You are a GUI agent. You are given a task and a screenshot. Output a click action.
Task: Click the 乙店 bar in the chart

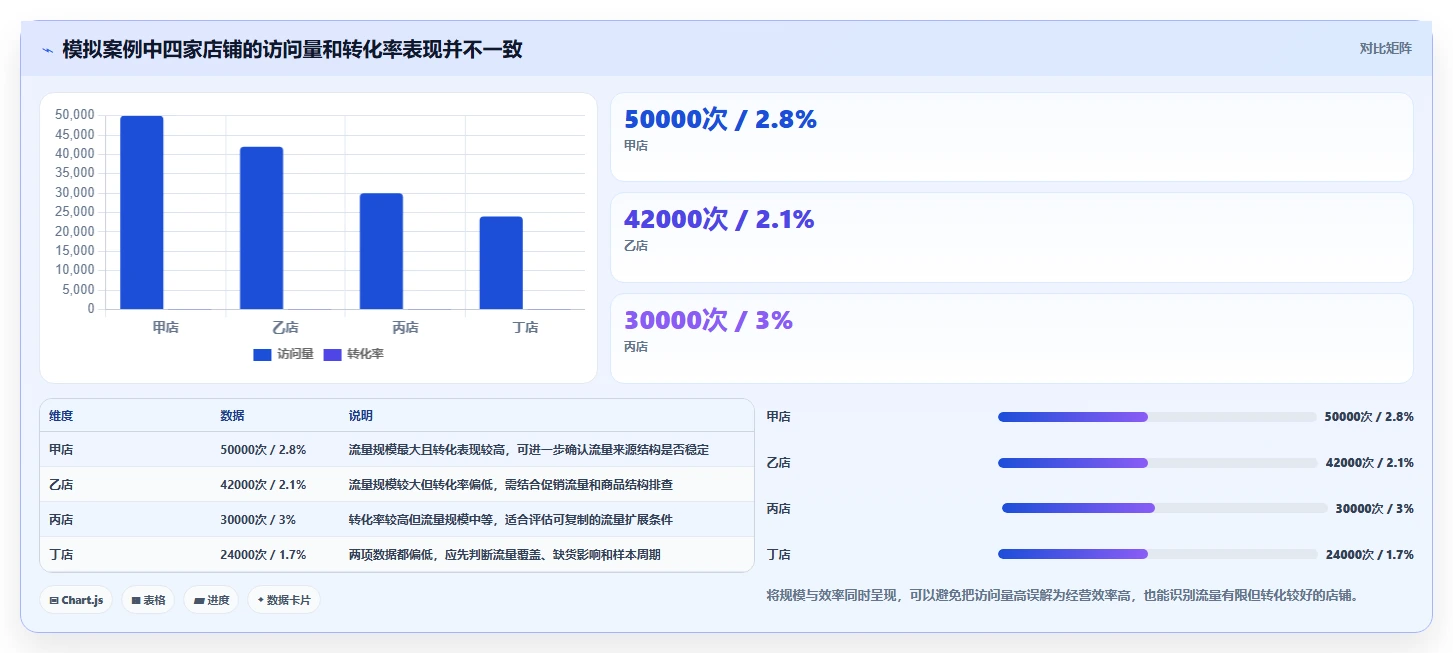click(261, 228)
